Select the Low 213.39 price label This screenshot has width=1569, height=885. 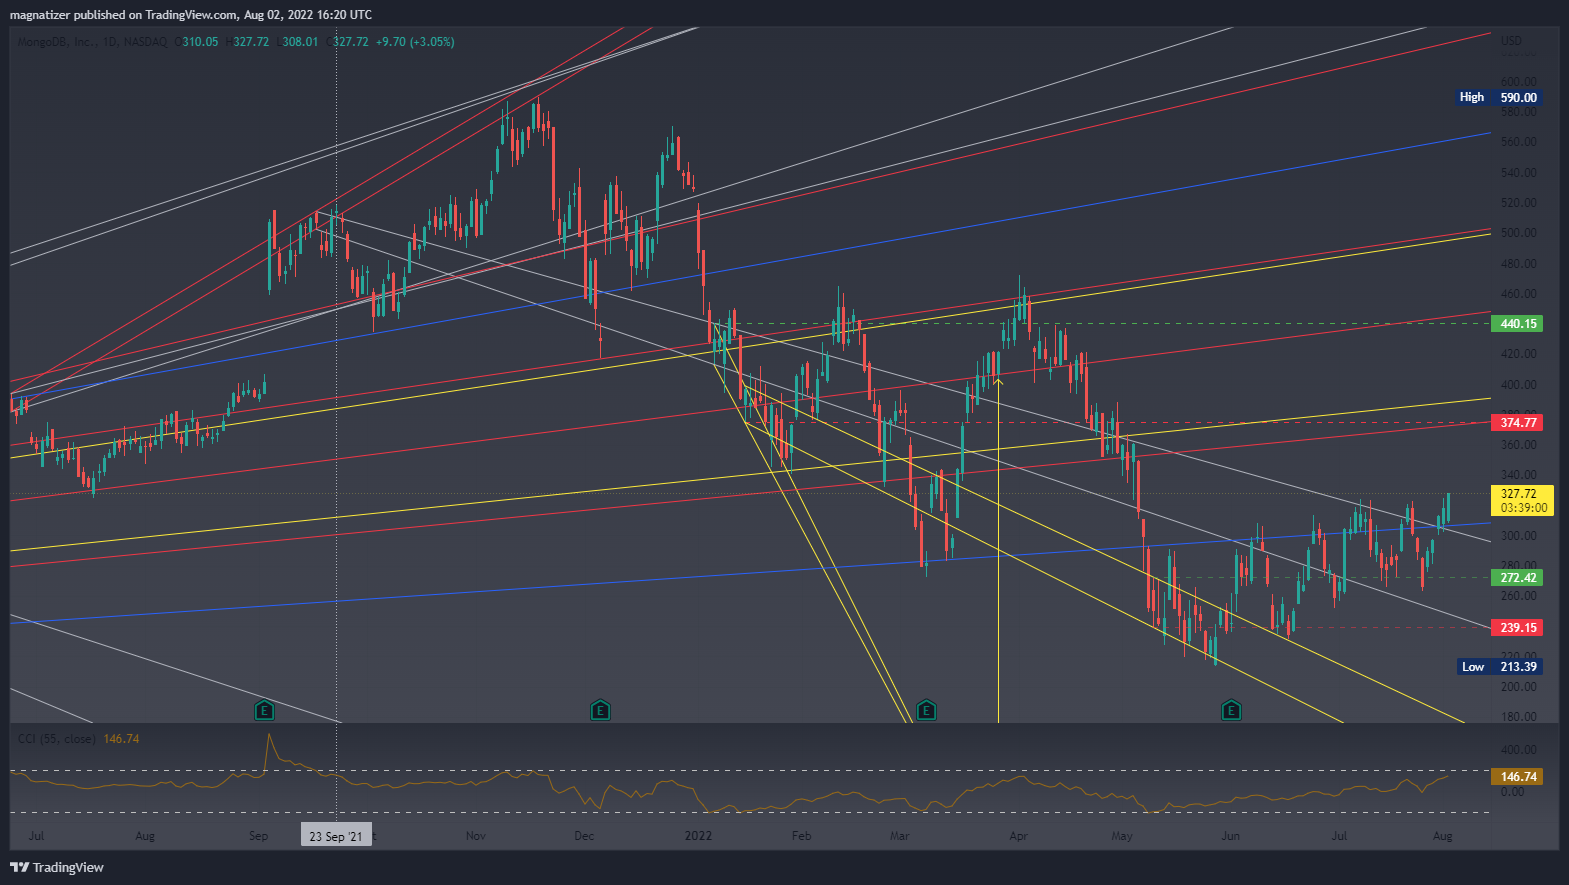coord(1499,667)
